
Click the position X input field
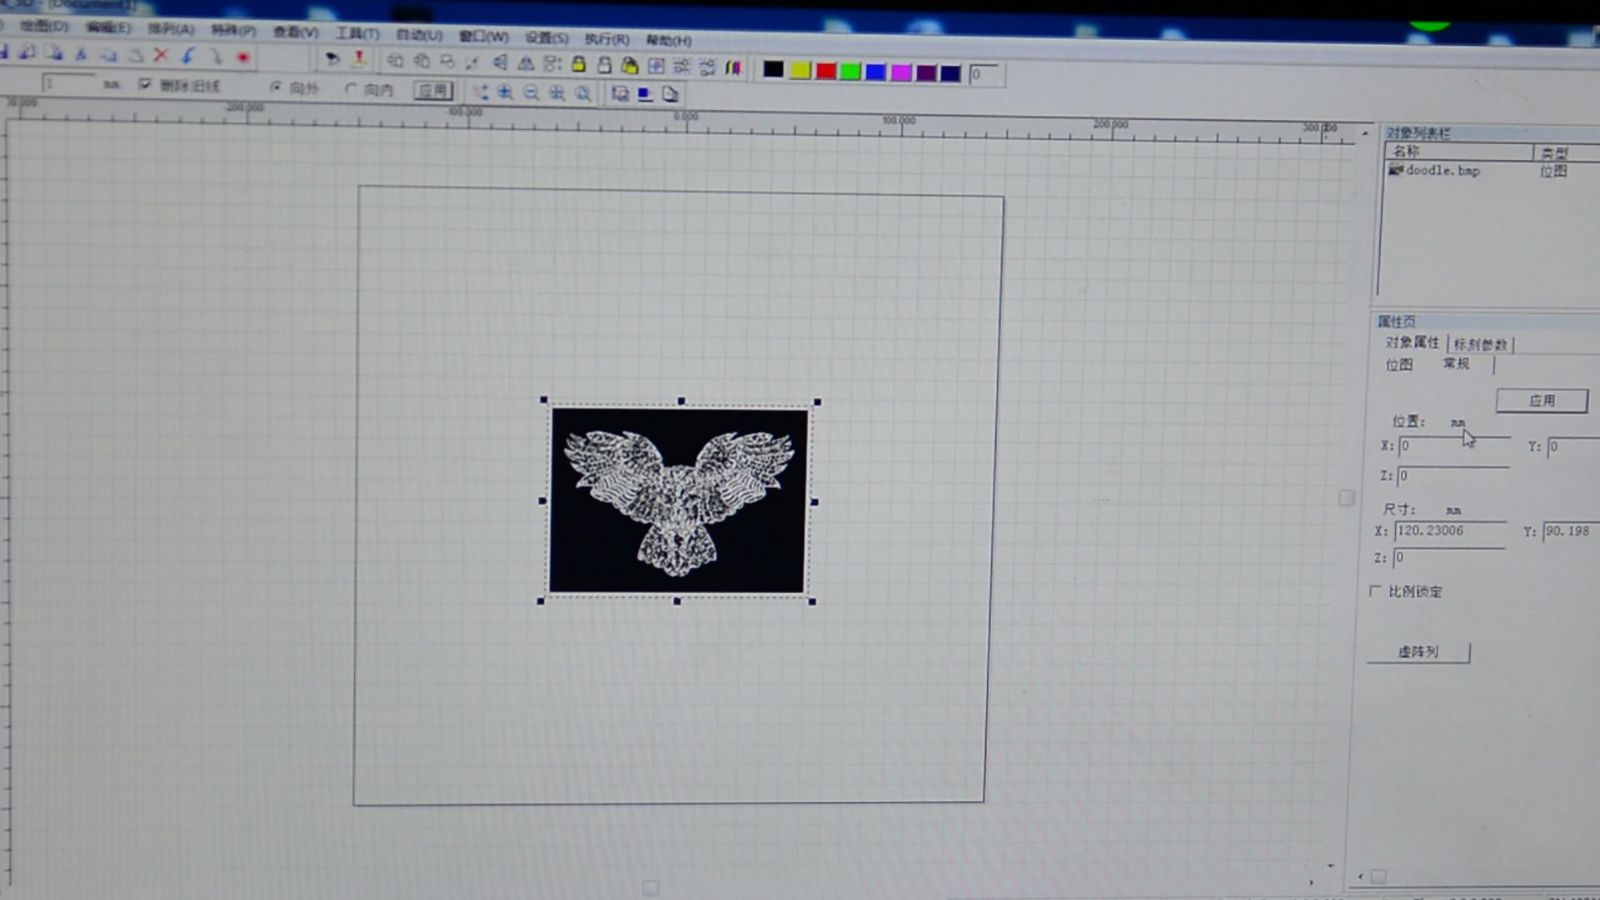point(1454,445)
